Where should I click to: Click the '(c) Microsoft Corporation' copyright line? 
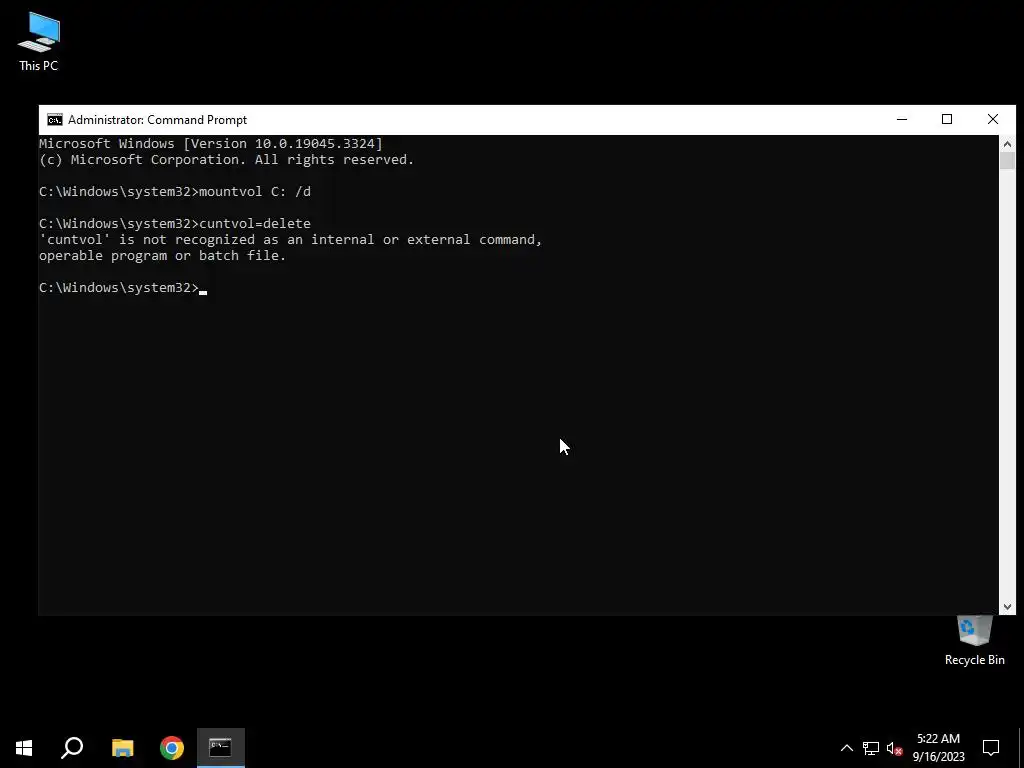coord(227,159)
